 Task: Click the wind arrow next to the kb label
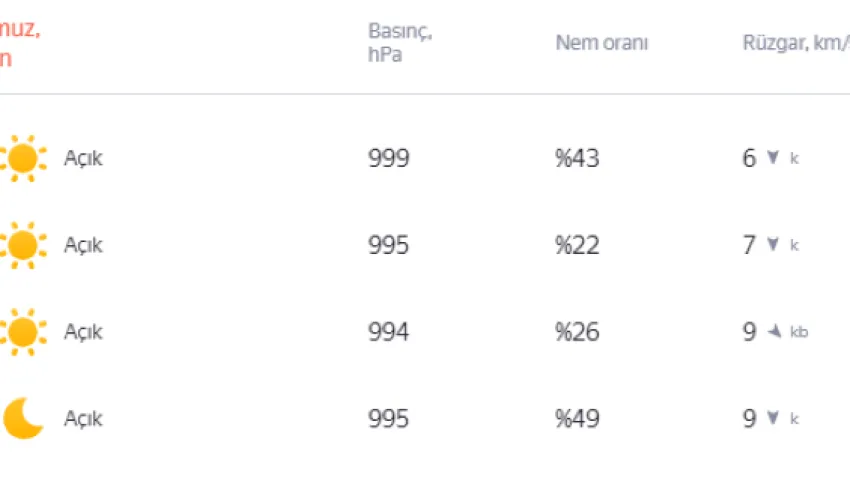774,332
